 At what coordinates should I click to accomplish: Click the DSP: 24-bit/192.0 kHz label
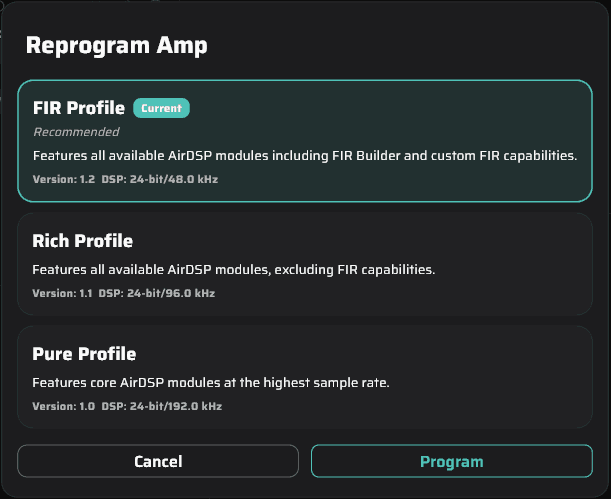tap(162, 406)
